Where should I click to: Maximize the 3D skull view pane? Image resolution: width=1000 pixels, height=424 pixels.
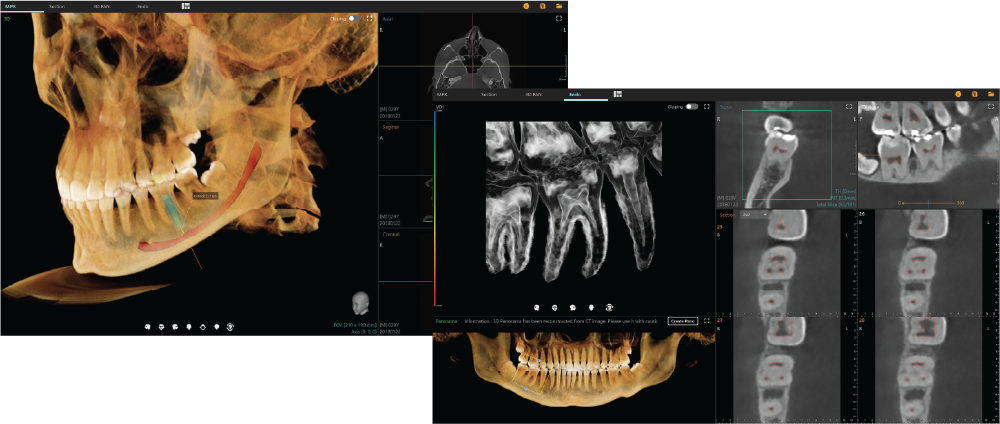pyautogui.click(x=371, y=18)
